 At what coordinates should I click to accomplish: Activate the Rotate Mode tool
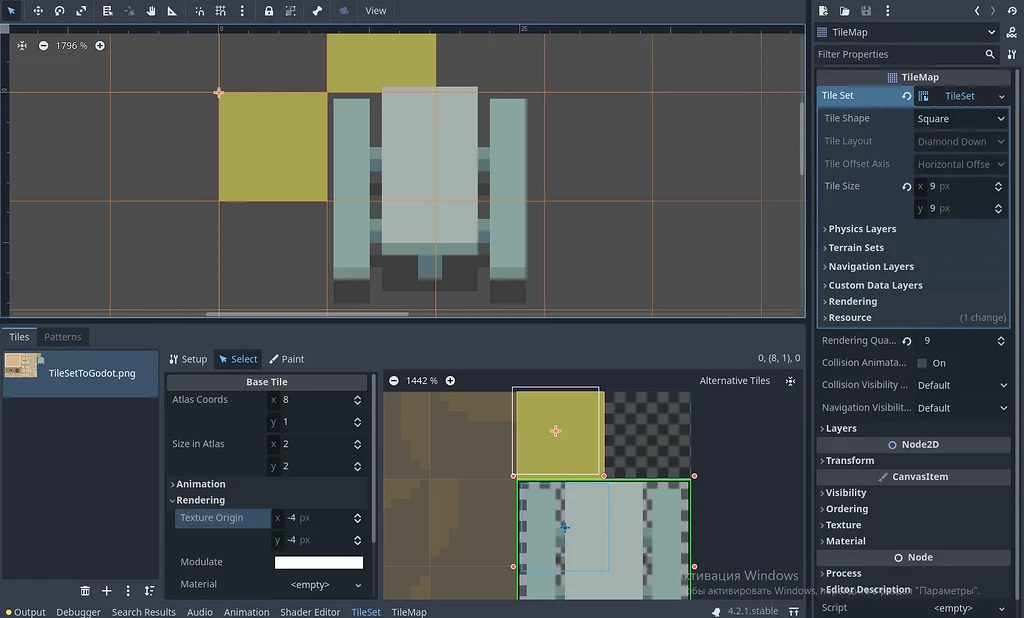coord(59,10)
